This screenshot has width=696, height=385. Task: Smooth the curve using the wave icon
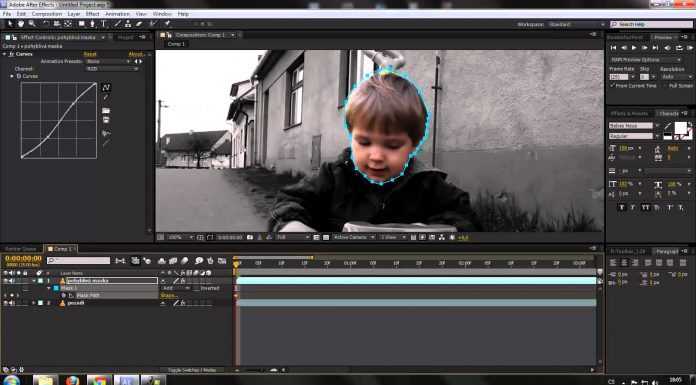coord(106,133)
